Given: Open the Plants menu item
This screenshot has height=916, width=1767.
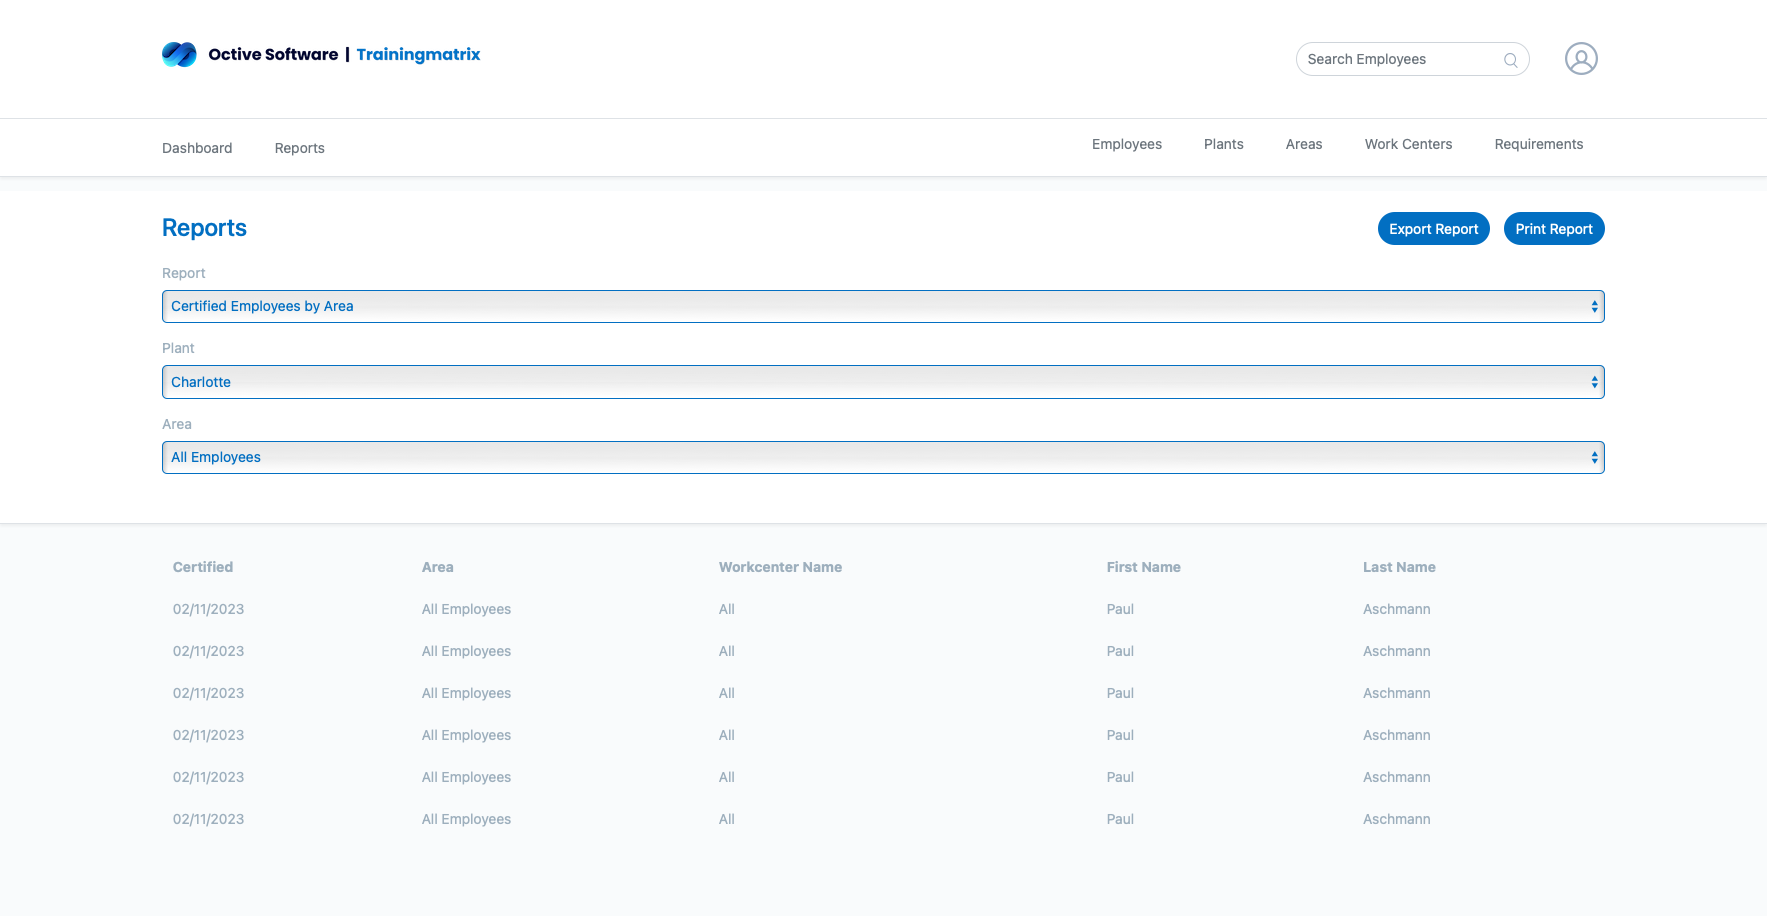Looking at the screenshot, I should (1223, 144).
